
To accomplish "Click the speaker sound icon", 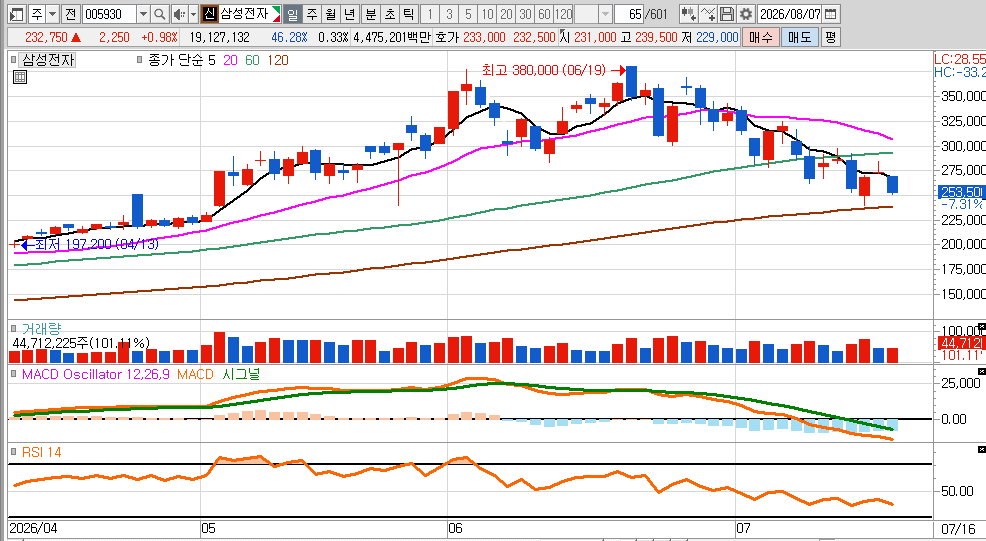I will click(x=178, y=14).
